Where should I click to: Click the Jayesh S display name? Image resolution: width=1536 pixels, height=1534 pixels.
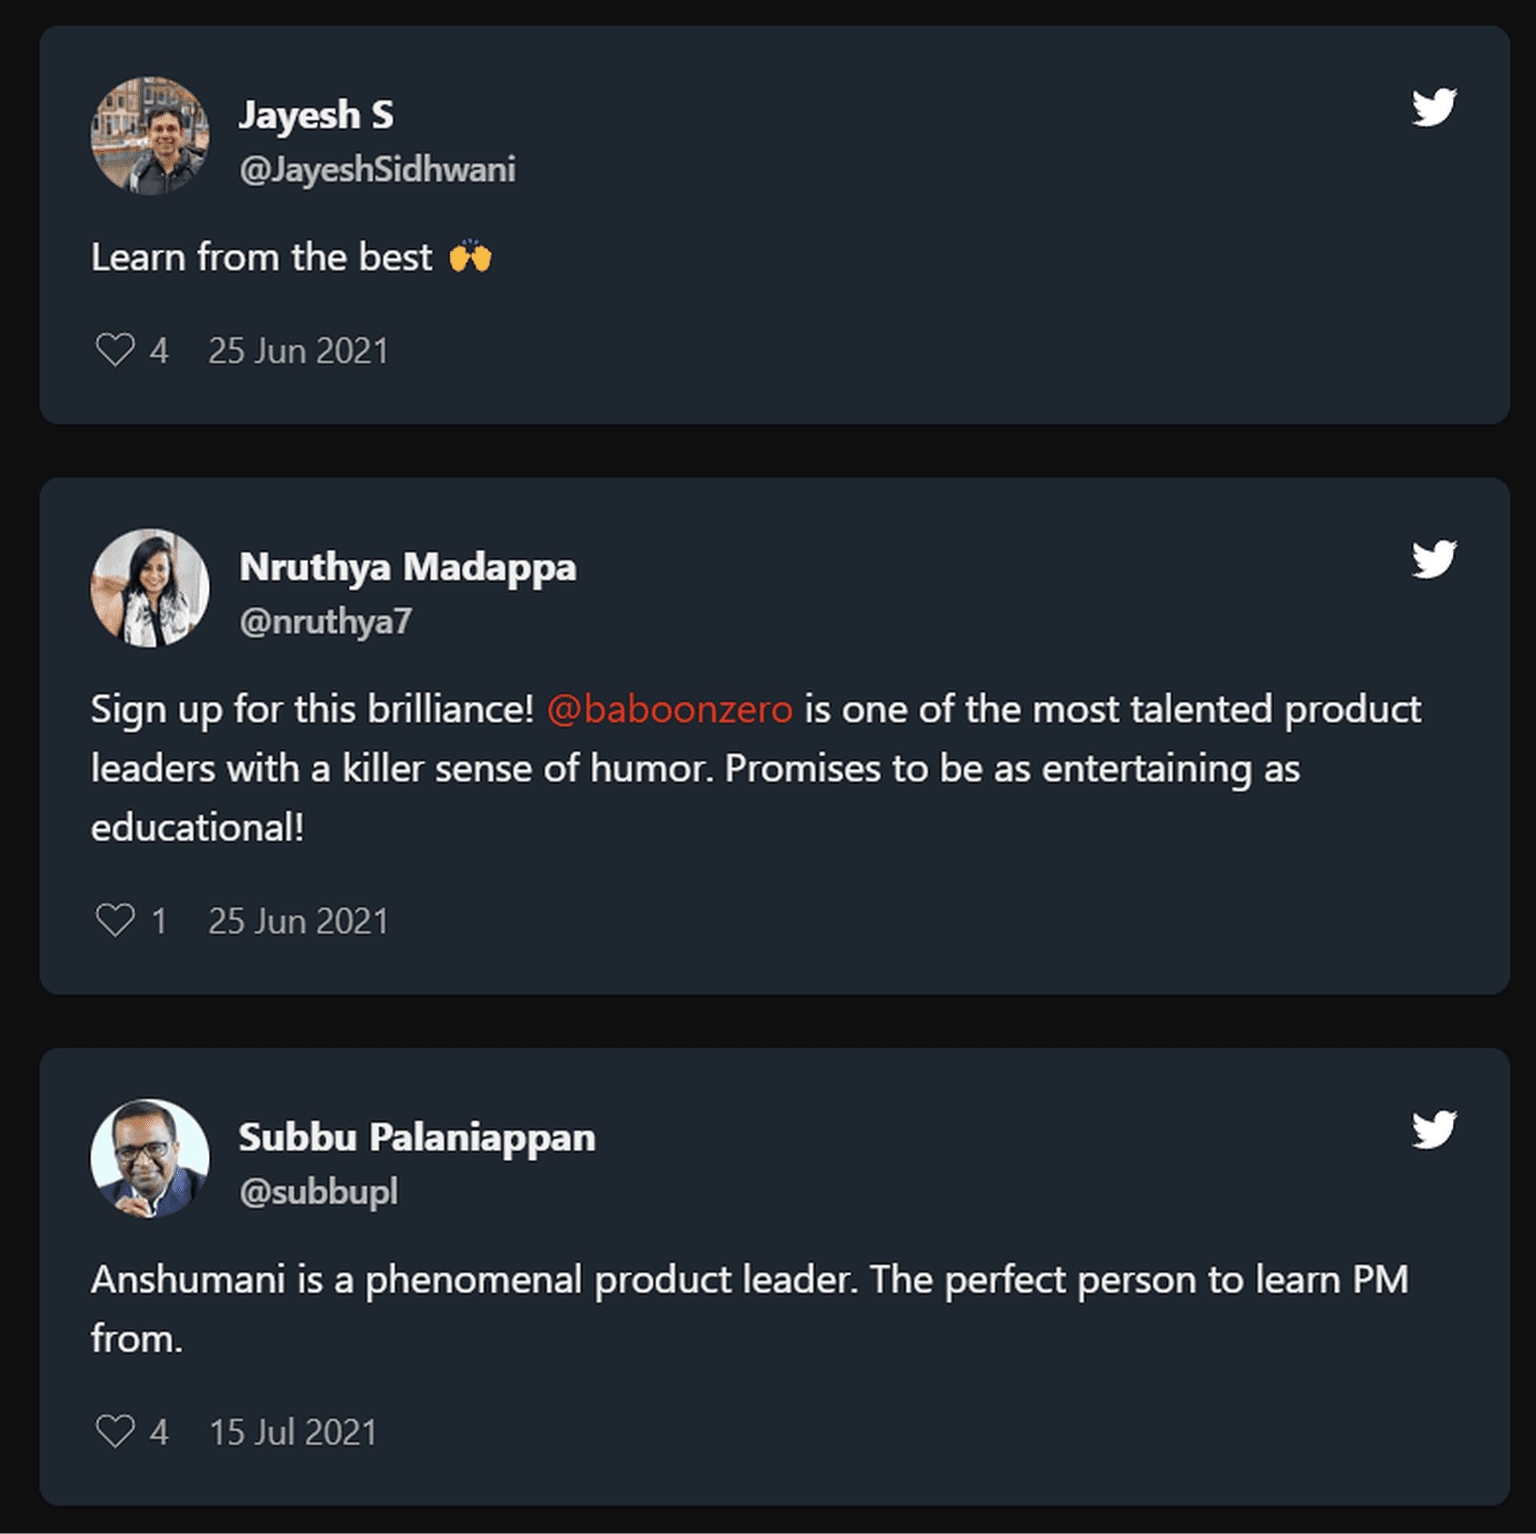point(316,115)
